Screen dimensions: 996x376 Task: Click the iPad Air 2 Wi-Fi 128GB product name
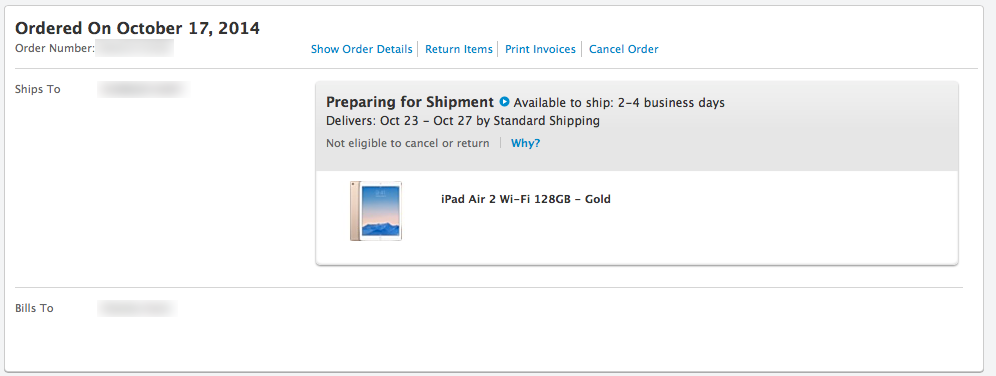525,199
